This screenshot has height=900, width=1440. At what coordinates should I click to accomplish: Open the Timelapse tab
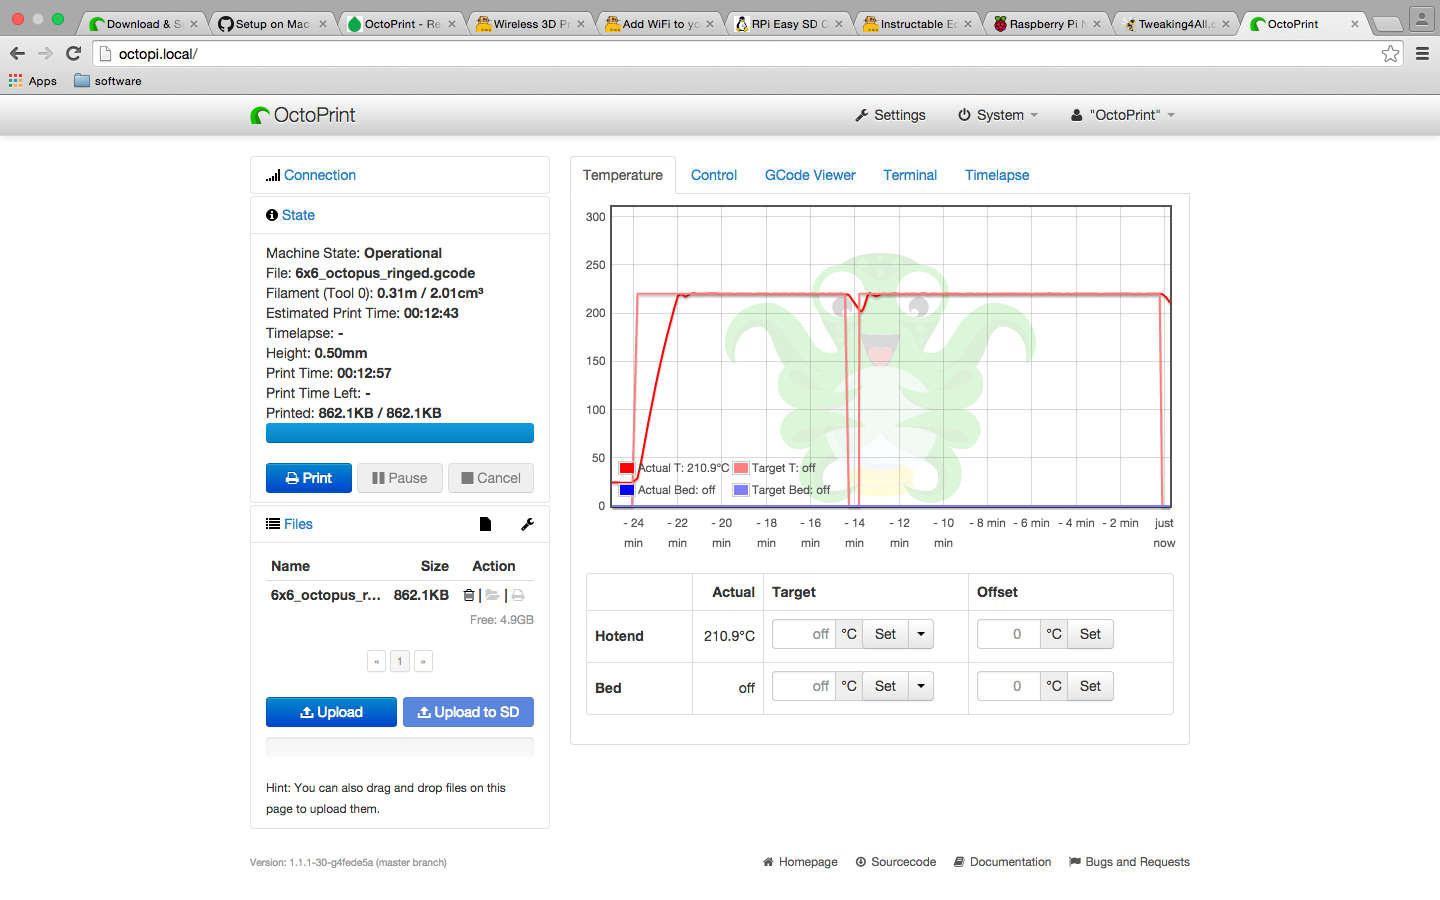coord(997,175)
